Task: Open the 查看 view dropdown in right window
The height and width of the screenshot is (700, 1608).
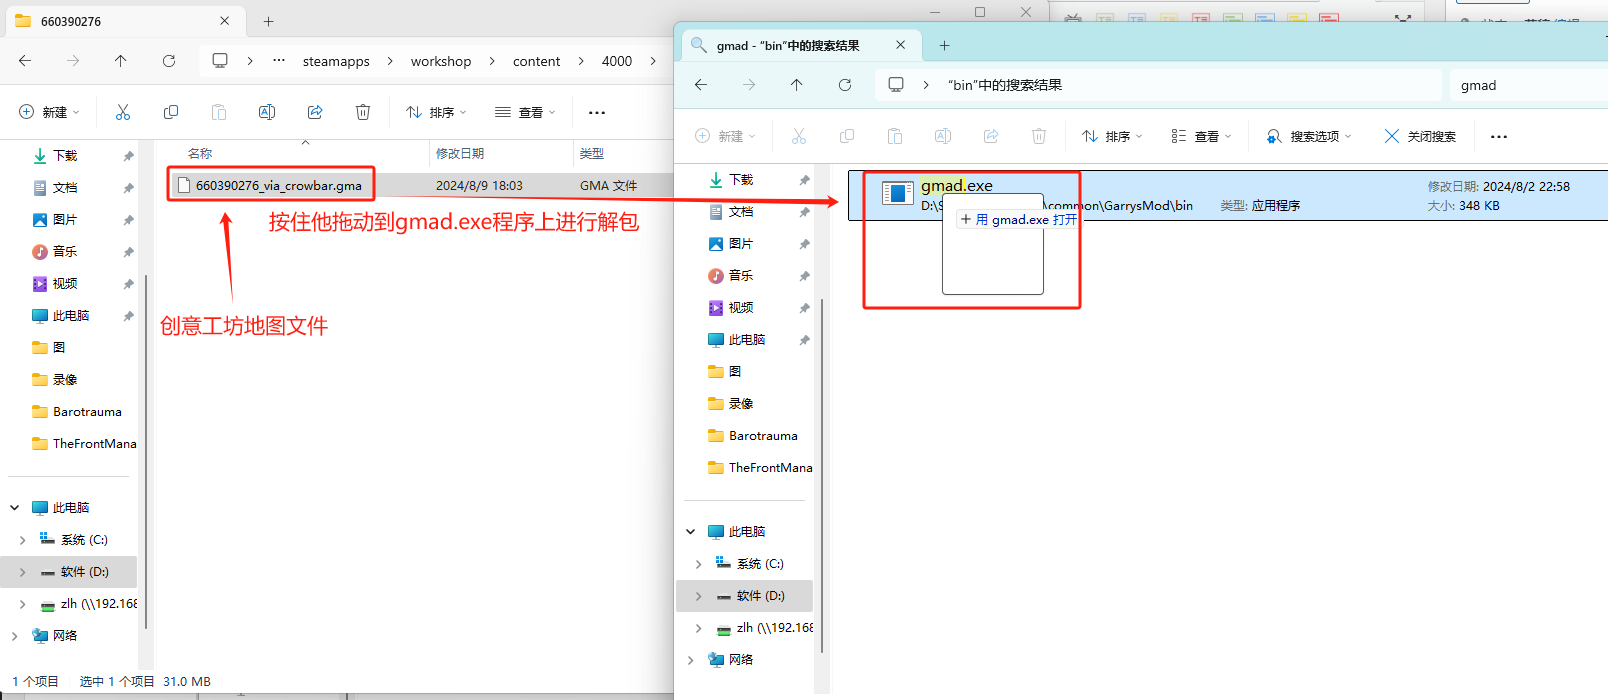Action: pyautogui.click(x=1201, y=137)
